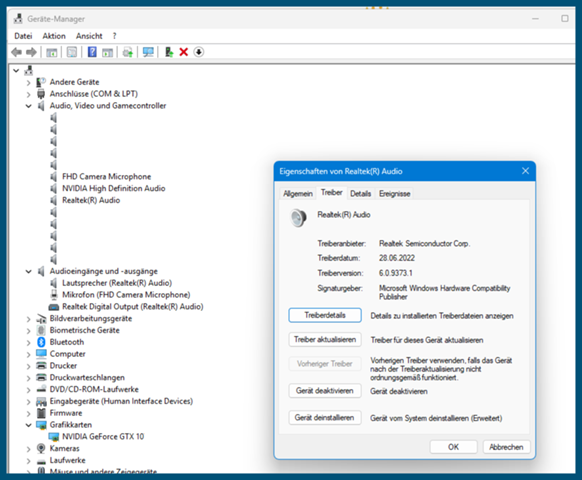Click the printer-shaped update driver toolbar icon
582x480 pixels.
coord(128,52)
